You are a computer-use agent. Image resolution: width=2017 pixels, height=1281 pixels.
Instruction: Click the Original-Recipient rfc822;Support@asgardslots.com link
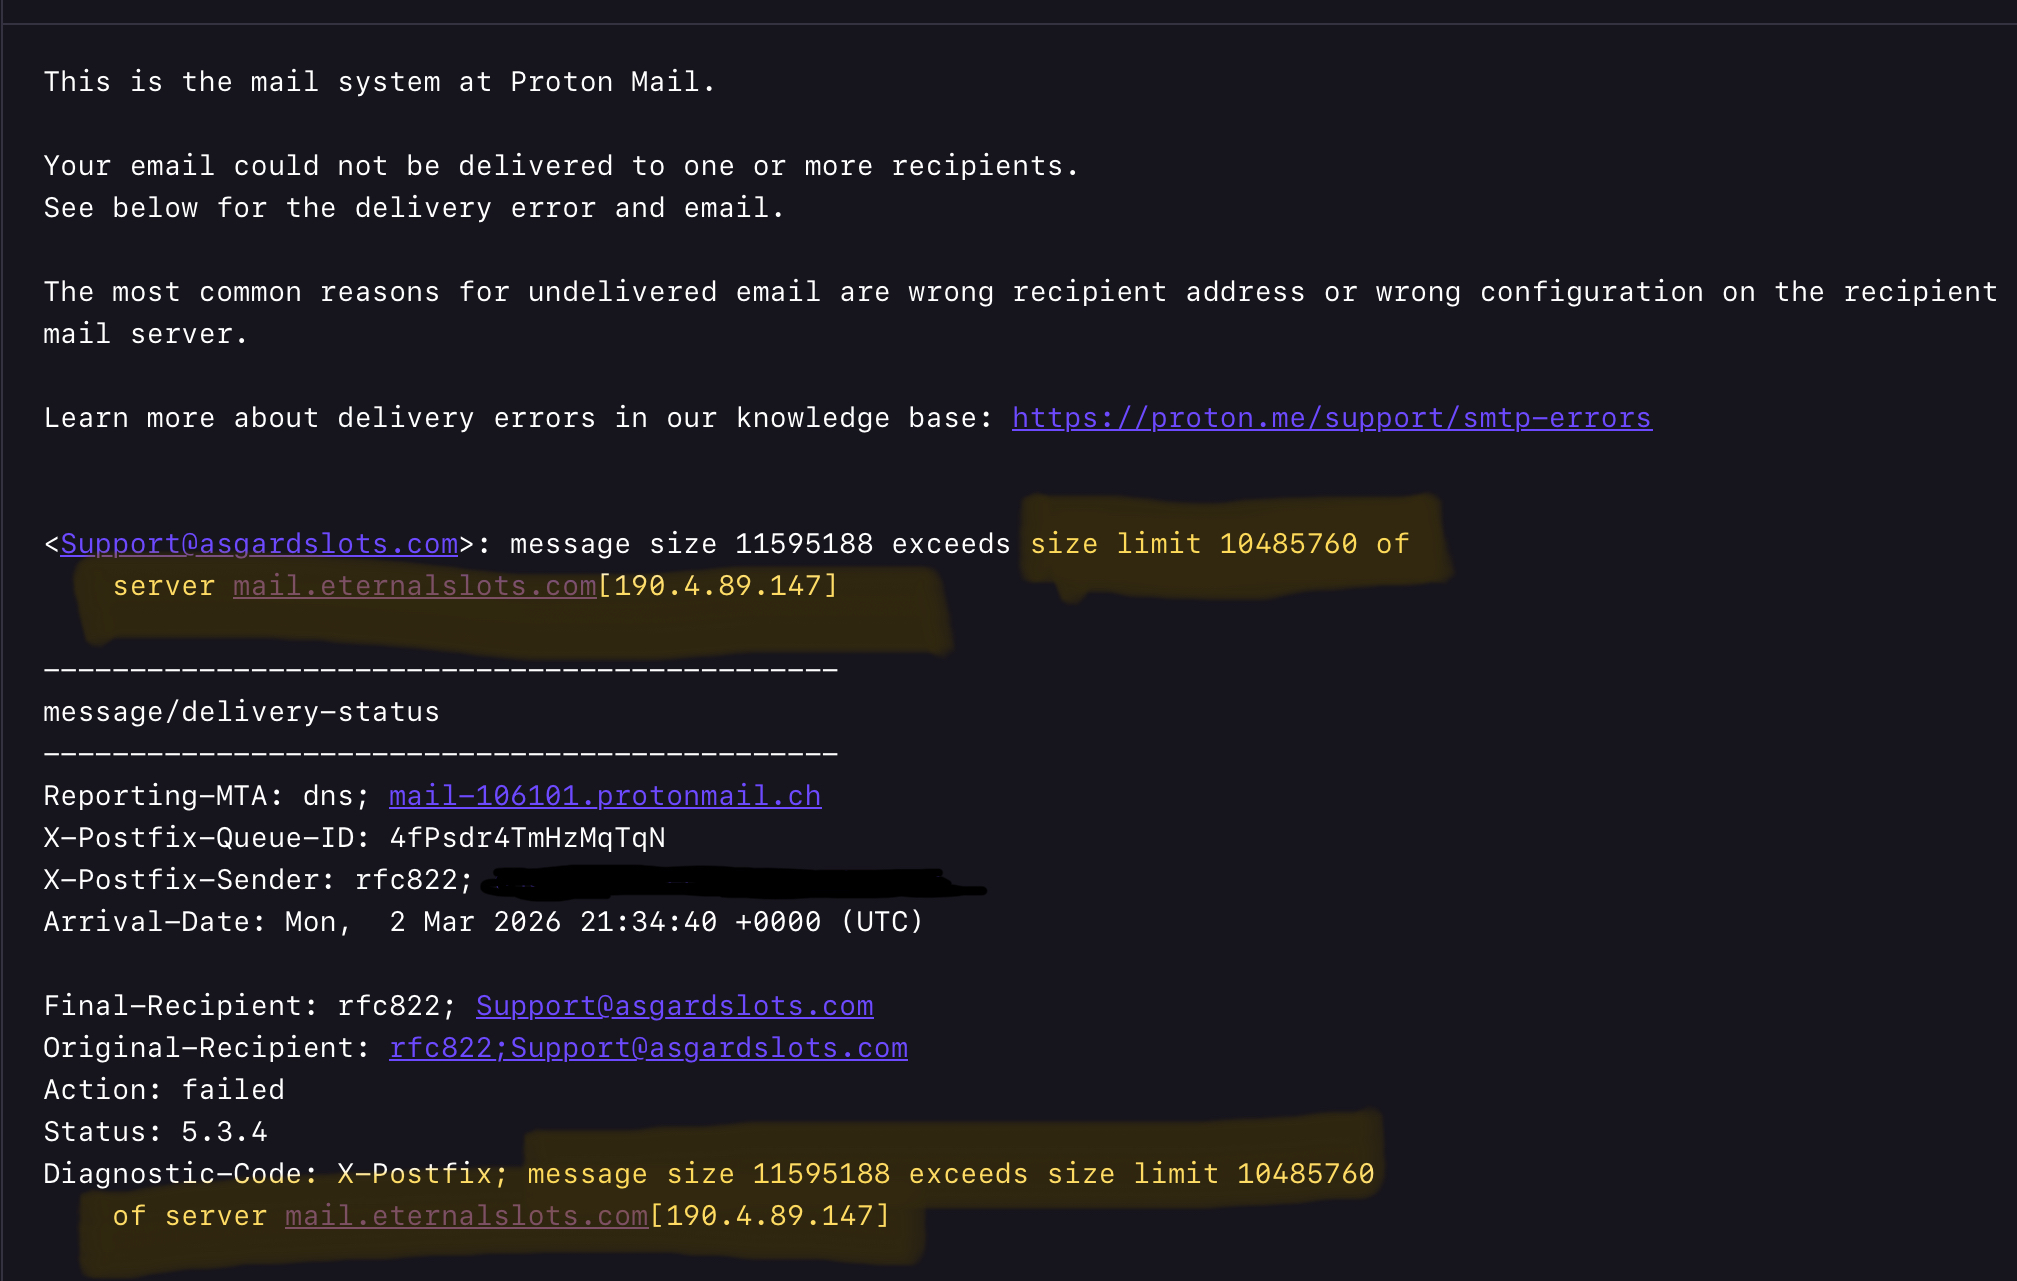coord(648,1048)
